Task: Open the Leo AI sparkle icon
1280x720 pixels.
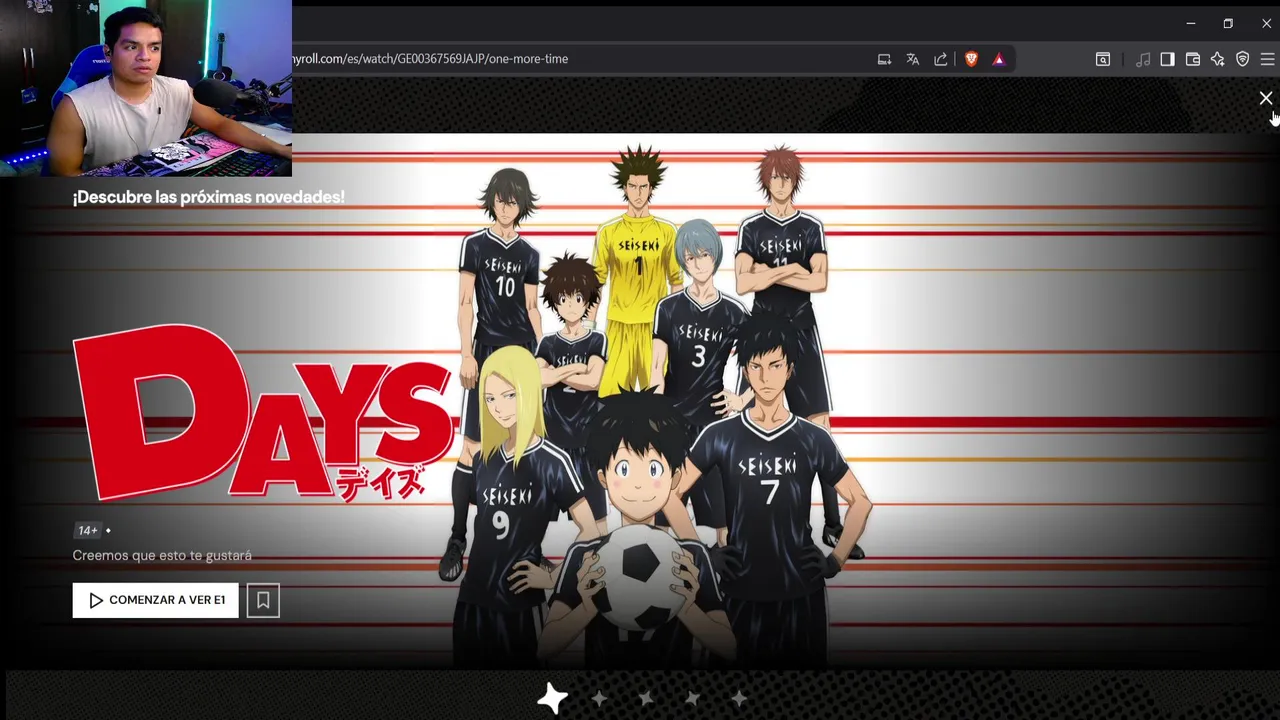Action: pos(1217,59)
